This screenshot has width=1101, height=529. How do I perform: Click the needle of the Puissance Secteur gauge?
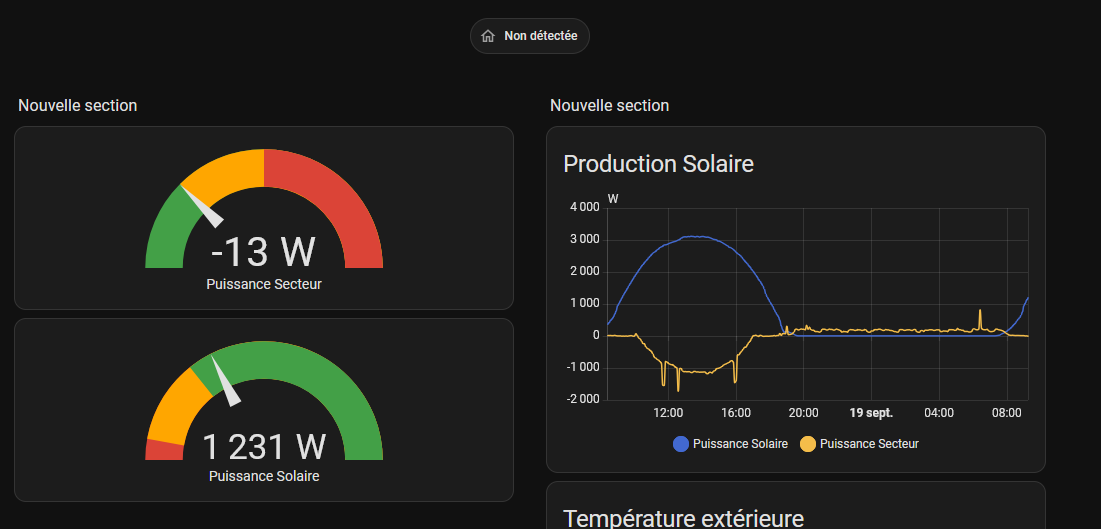coord(204,208)
